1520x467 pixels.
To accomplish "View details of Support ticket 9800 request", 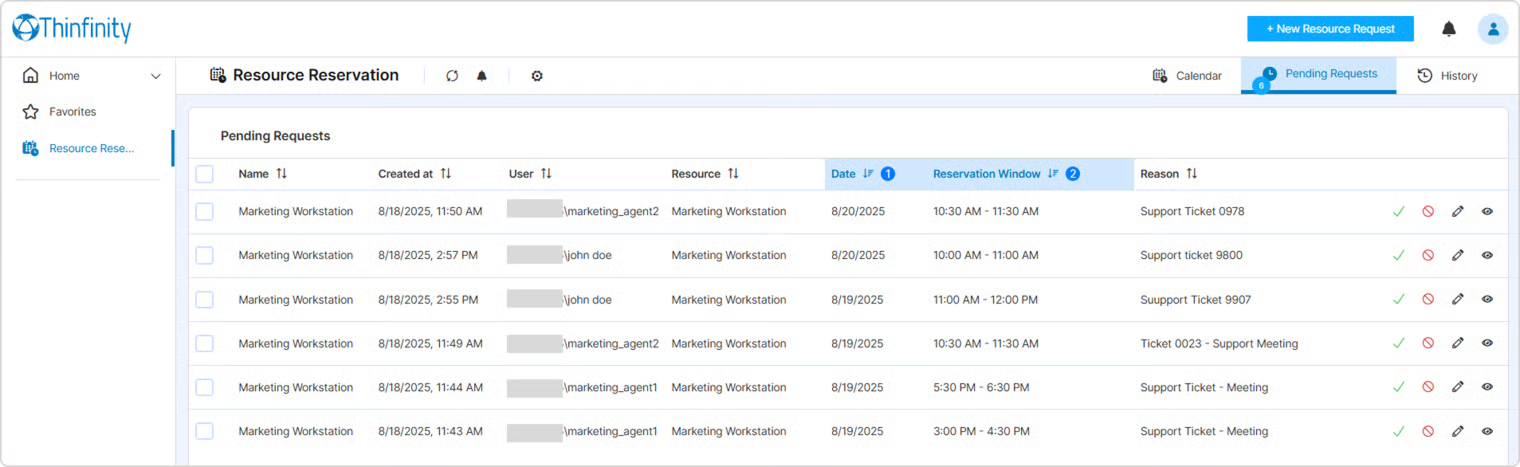I will pyautogui.click(x=1487, y=256).
